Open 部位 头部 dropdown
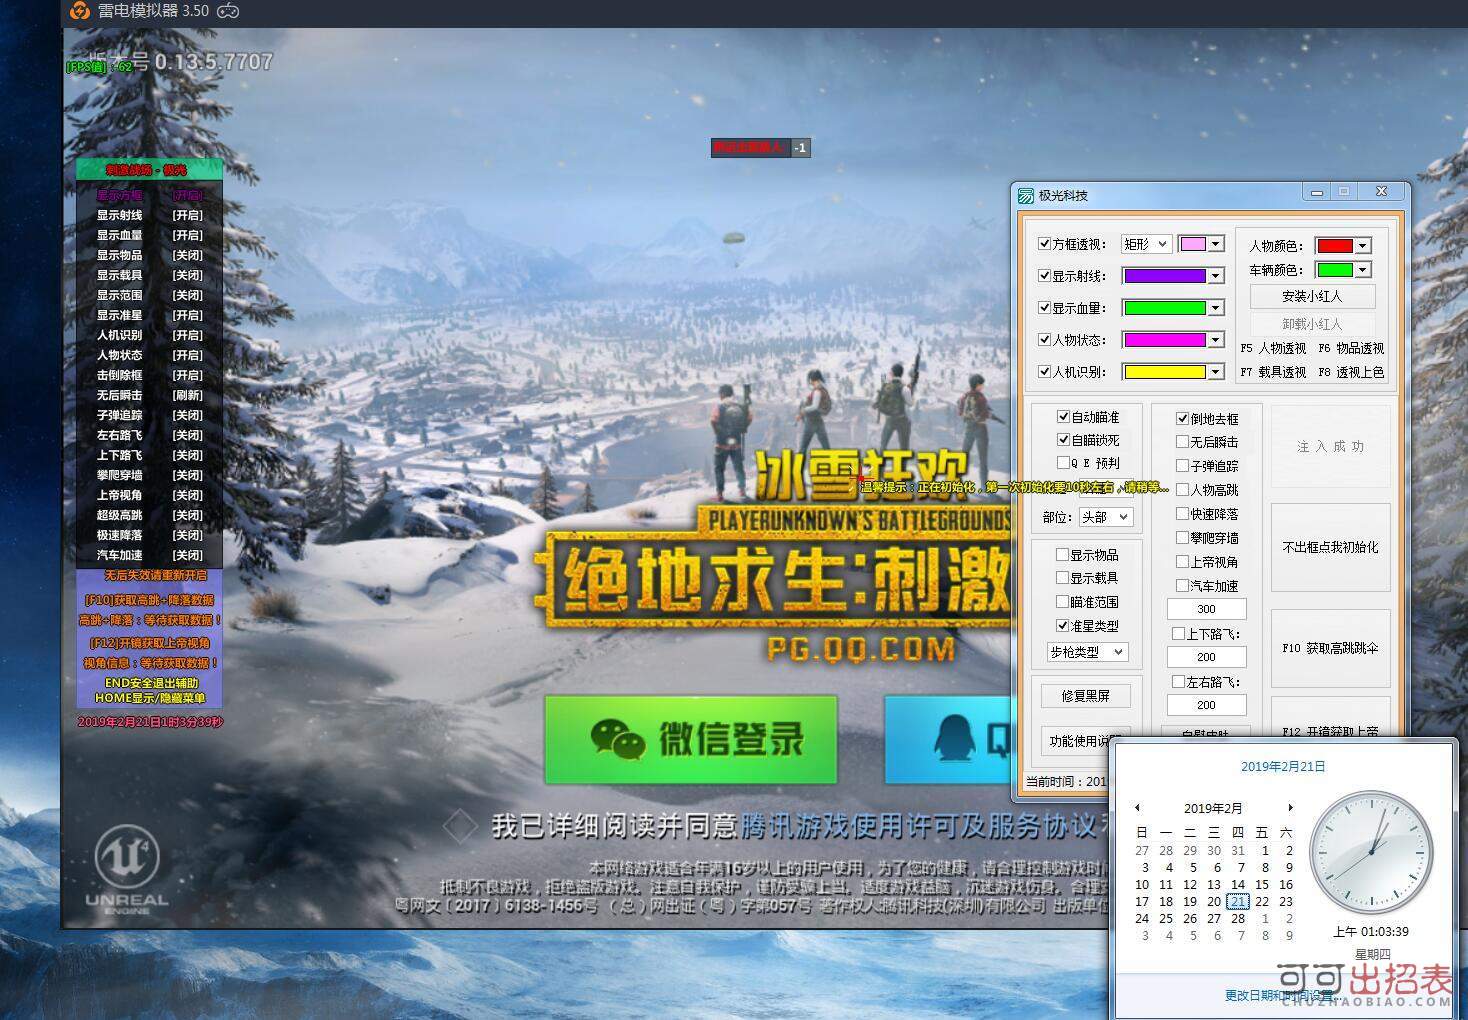 (1105, 517)
